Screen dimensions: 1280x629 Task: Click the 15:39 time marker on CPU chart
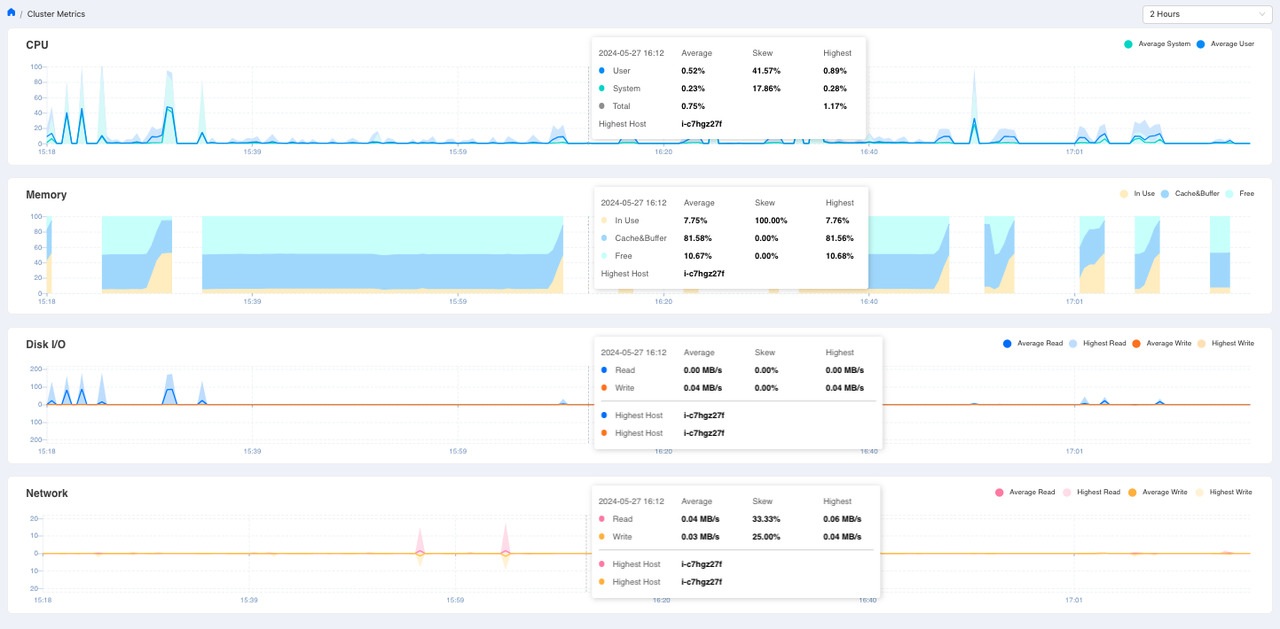click(x=252, y=152)
